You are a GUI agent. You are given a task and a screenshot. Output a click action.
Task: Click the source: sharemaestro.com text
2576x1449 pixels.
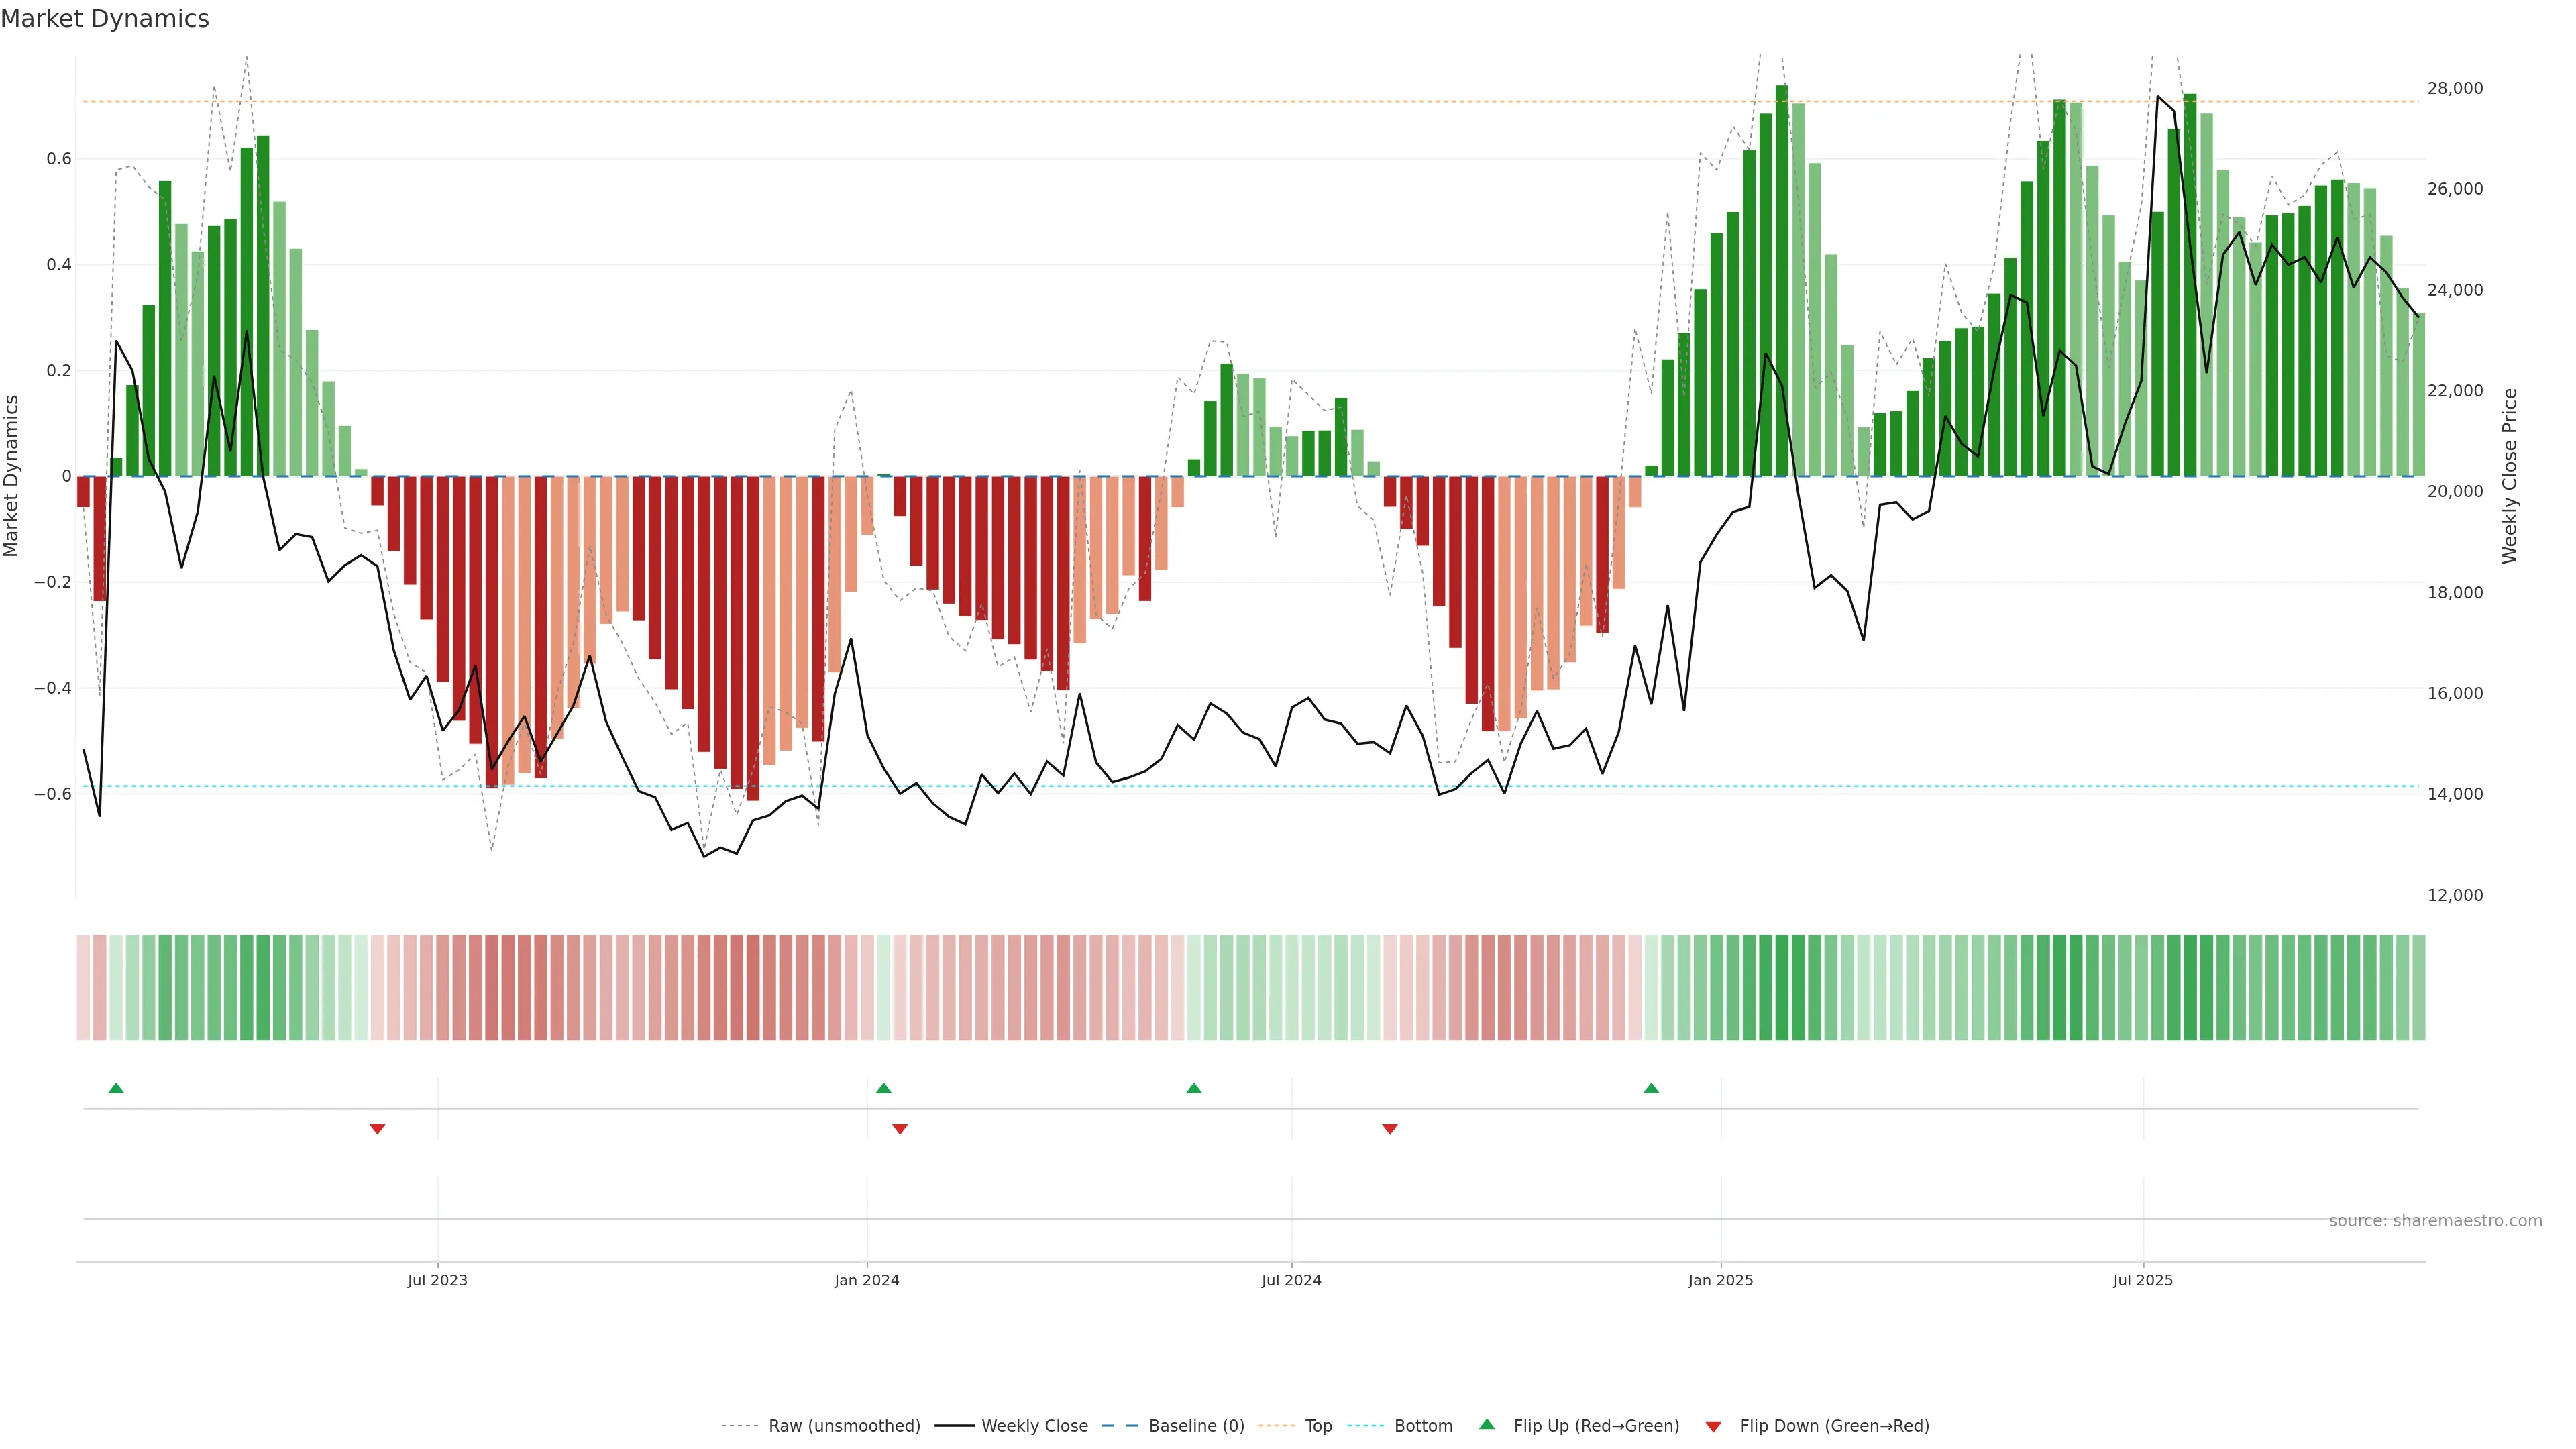tap(2435, 1221)
